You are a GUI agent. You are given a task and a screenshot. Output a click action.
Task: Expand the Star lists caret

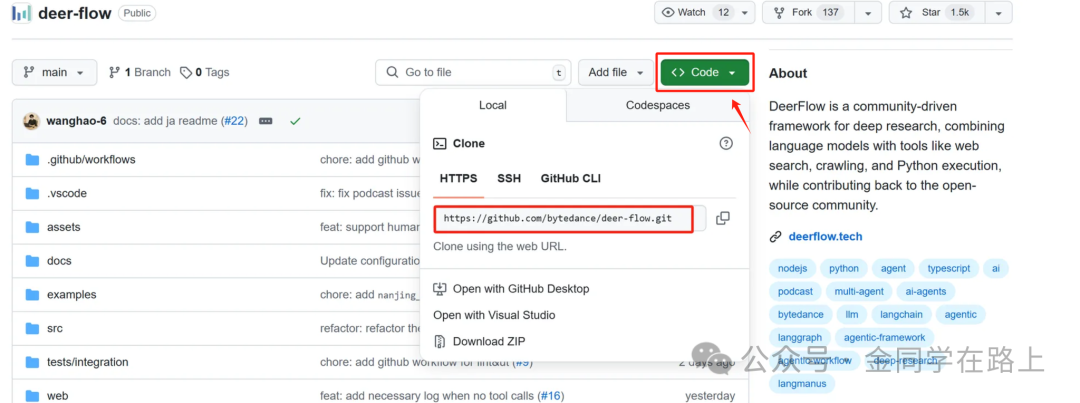point(998,12)
